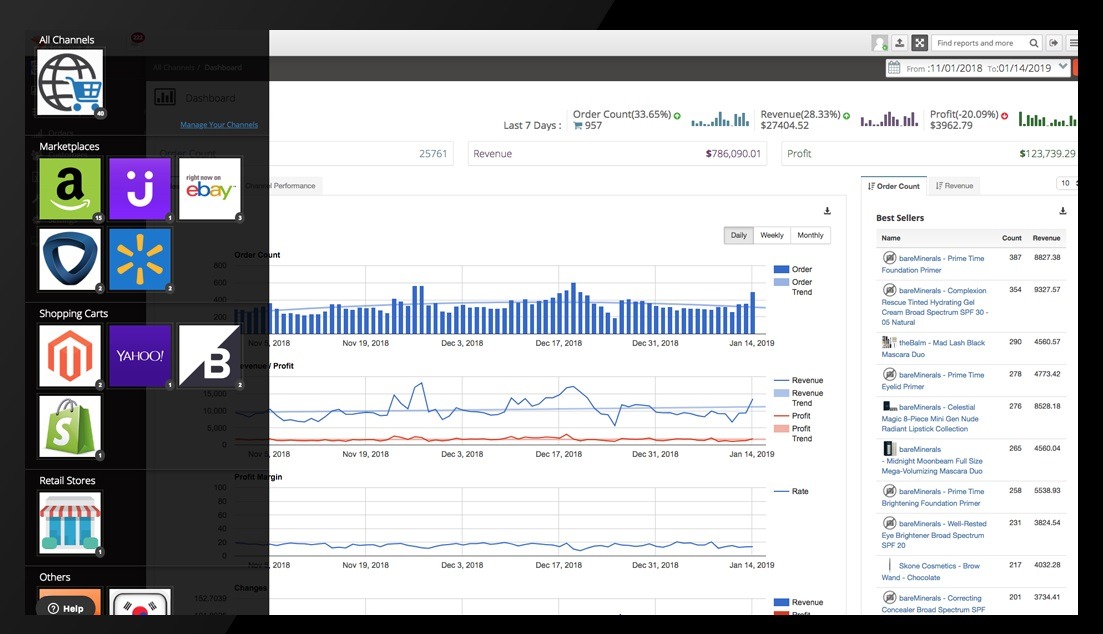
Task: Click the Order Count(33.65%) weekly stat
Action: [626, 120]
